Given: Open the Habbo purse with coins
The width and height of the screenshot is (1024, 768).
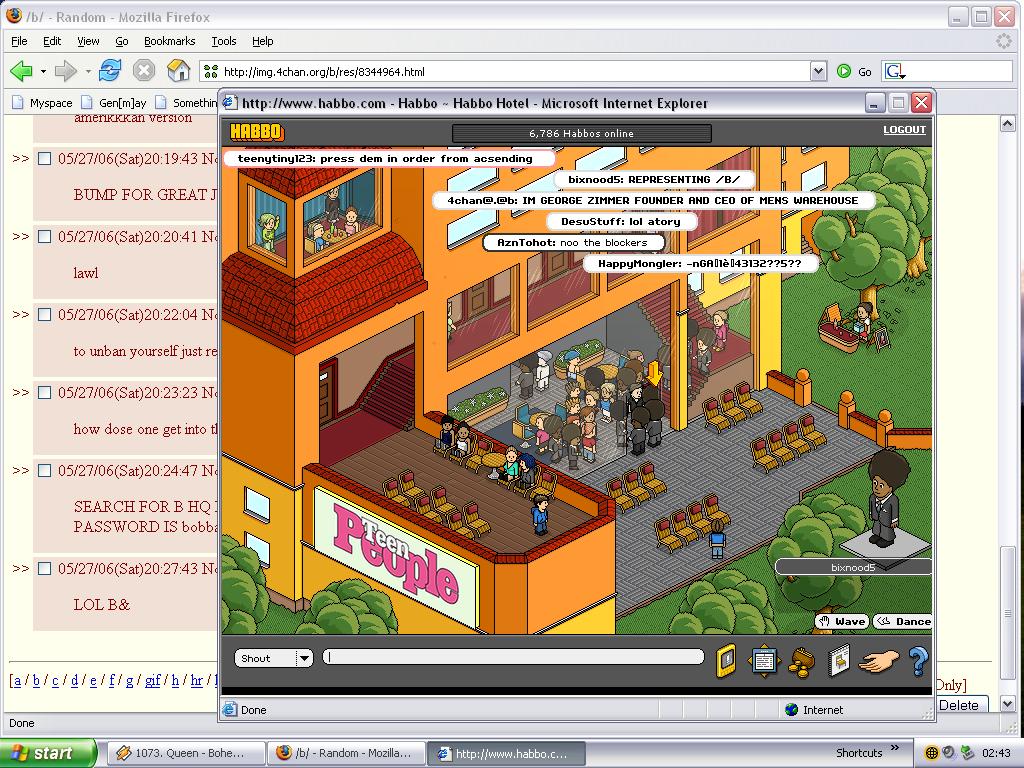Looking at the screenshot, I should click(801, 662).
